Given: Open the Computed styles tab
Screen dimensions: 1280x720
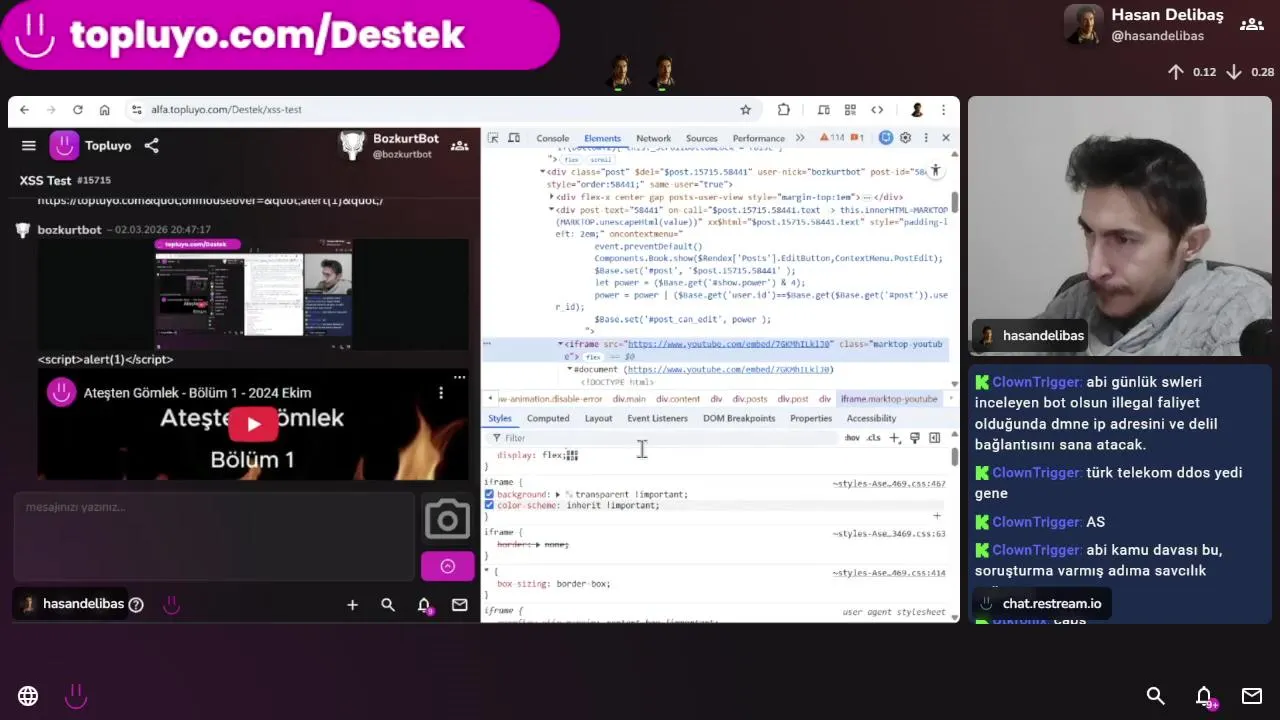Looking at the screenshot, I should [x=548, y=418].
